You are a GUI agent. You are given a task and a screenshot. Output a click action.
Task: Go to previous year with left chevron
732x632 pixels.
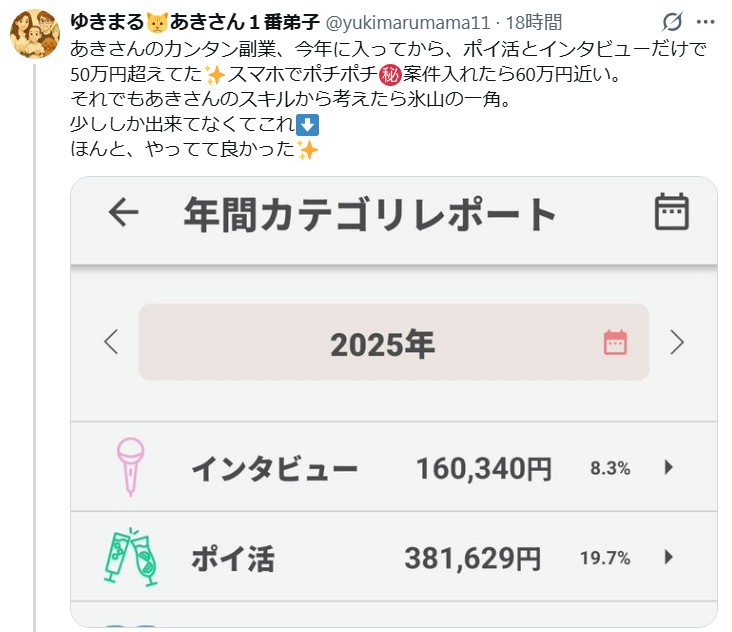111,343
